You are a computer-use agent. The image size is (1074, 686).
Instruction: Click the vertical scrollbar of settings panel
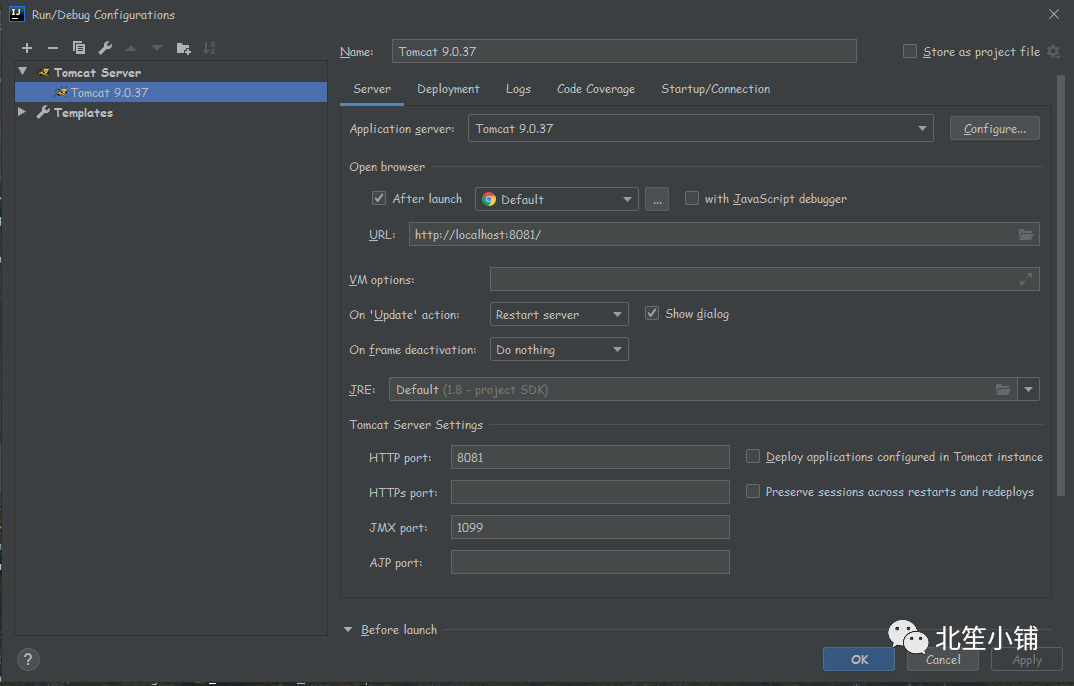[1061, 284]
